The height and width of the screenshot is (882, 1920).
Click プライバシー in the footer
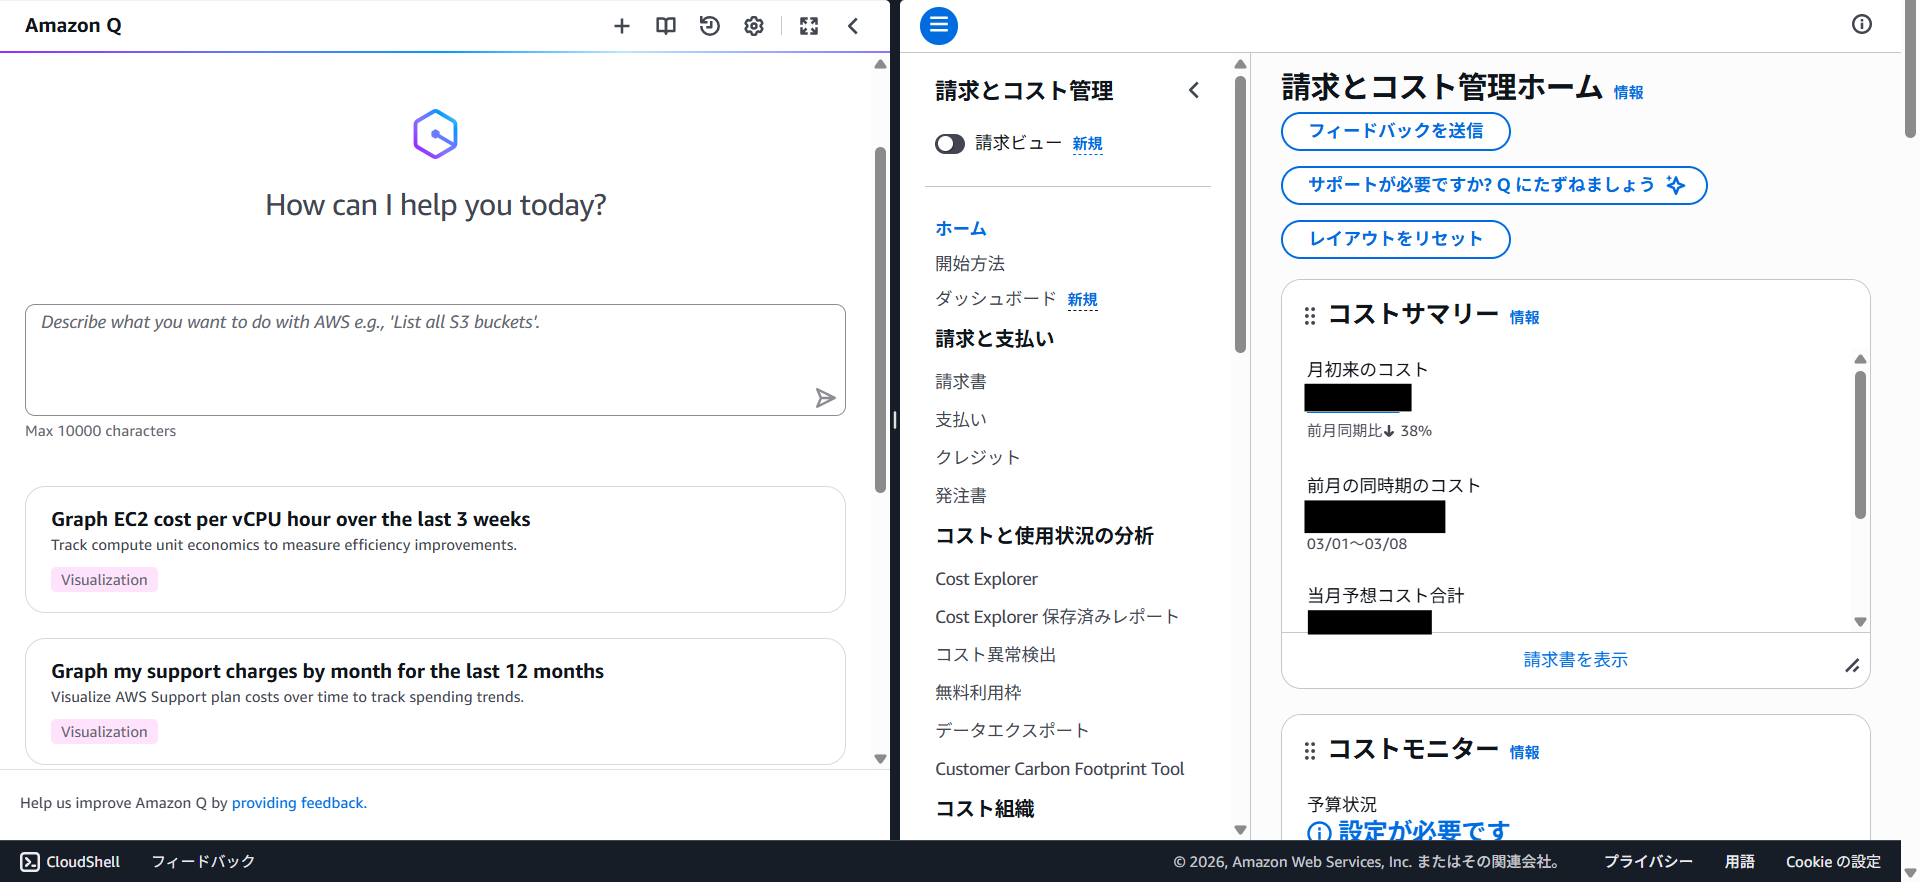[x=1648, y=862]
